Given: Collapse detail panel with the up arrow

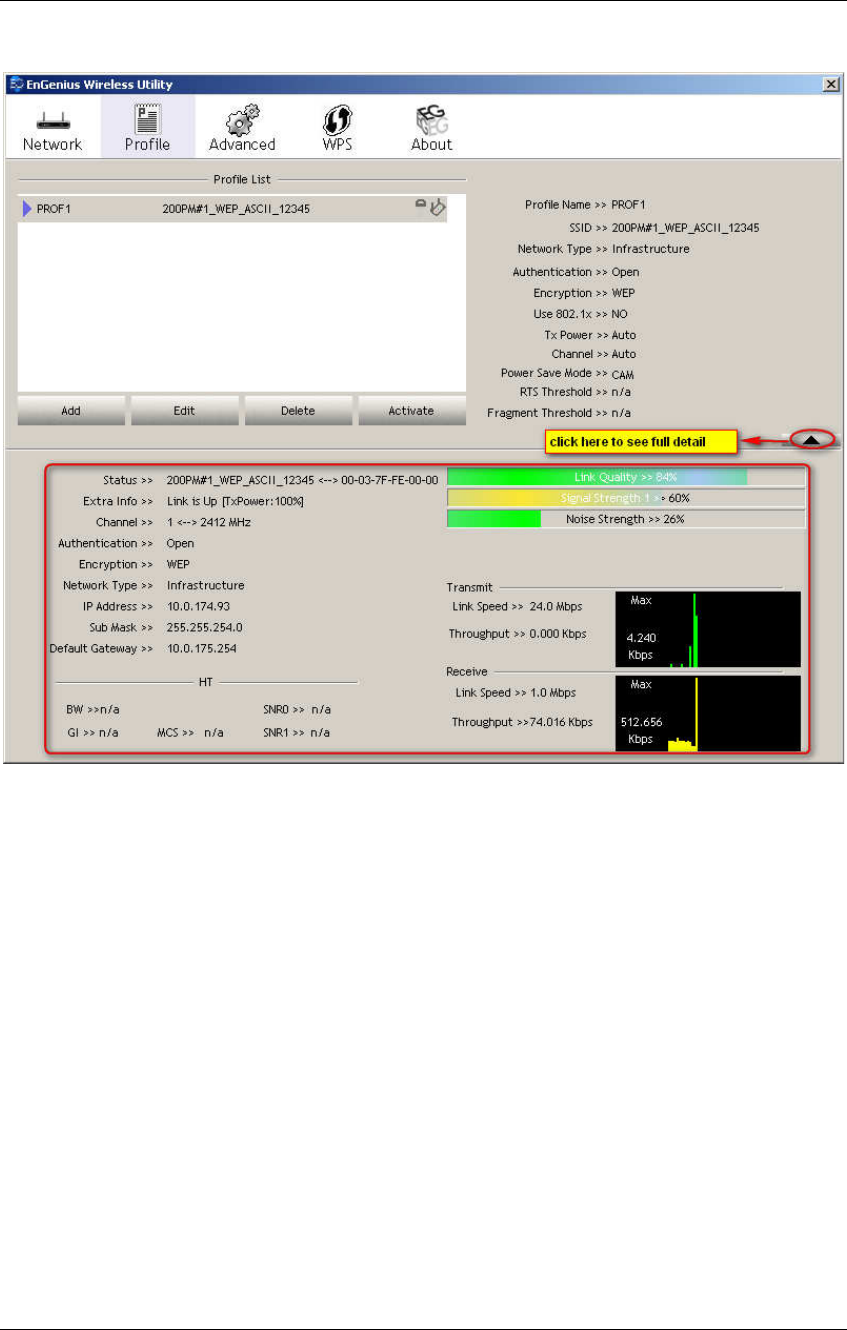Looking at the screenshot, I should pyautogui.click(x=812, y=439).
